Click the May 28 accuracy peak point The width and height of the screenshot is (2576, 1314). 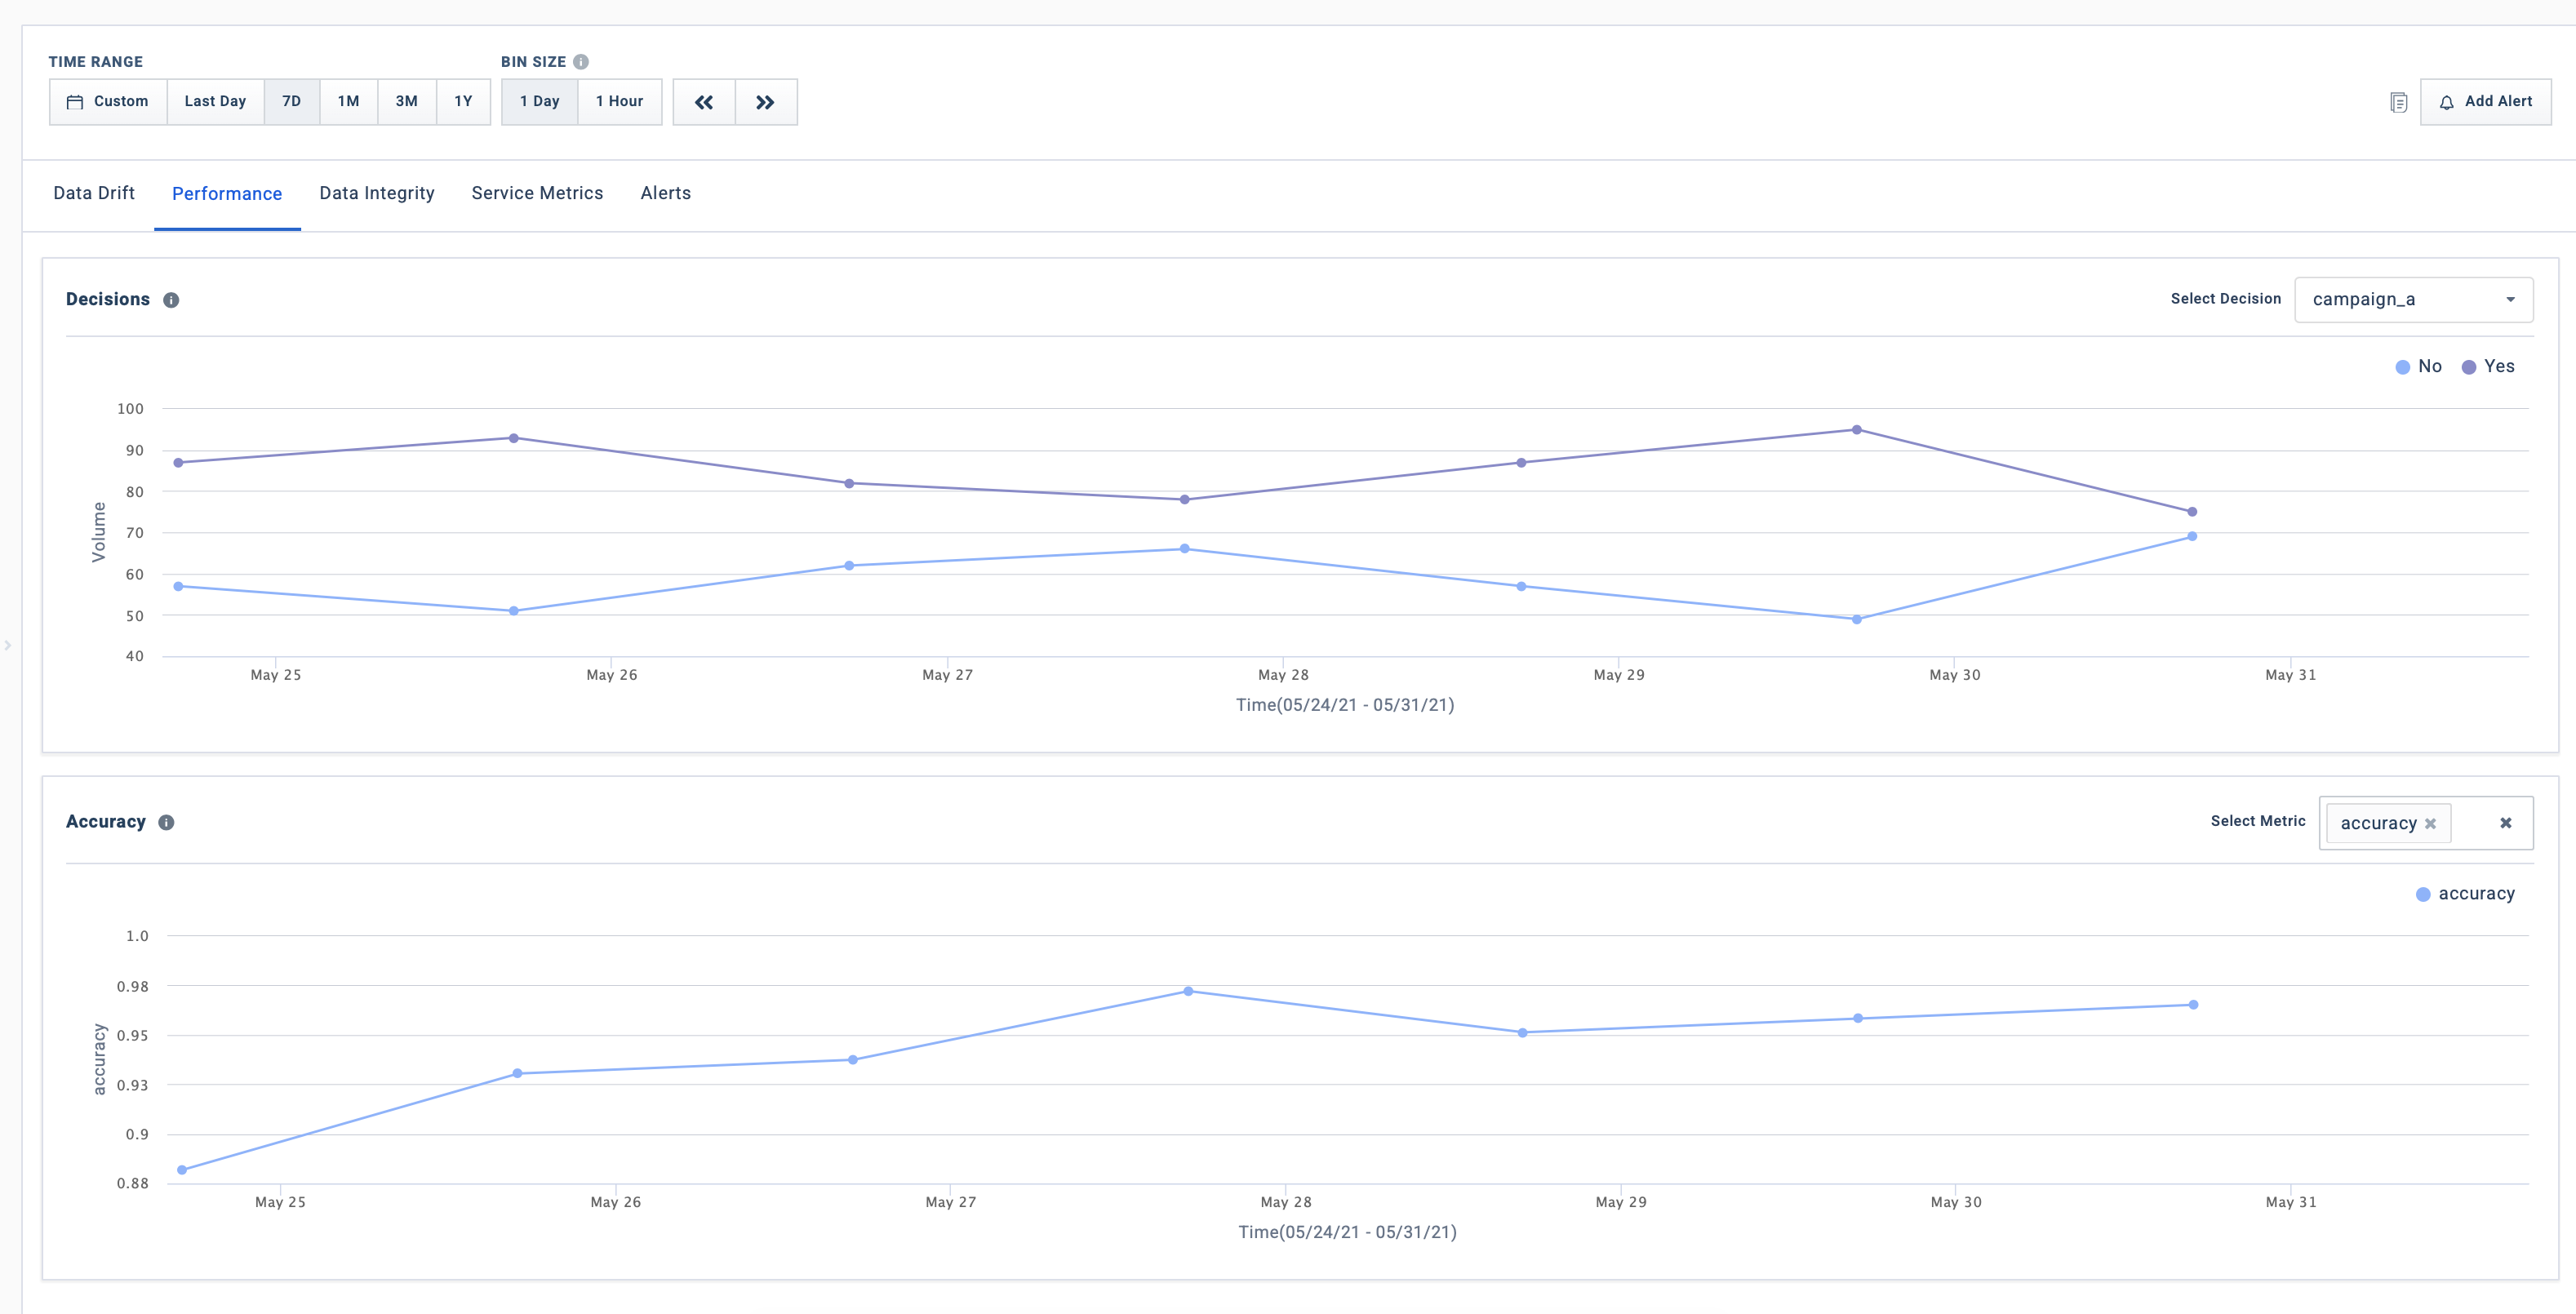(x=1188, y=991)
